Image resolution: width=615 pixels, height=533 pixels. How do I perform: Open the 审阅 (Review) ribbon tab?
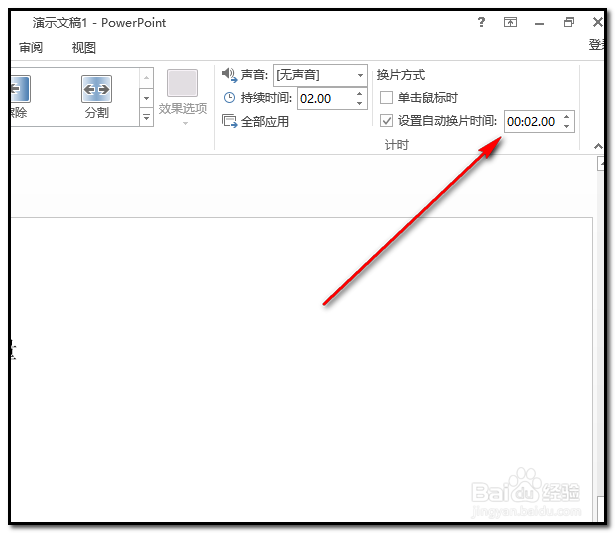31,47
